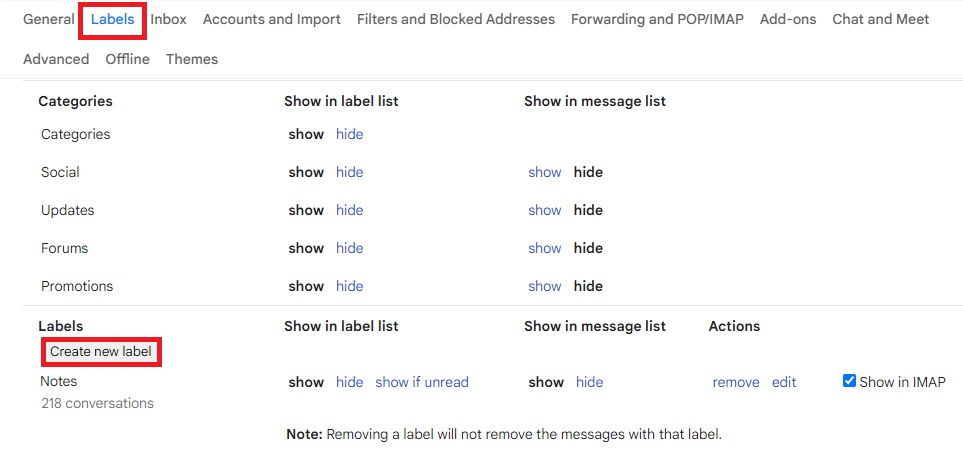Show Social in the message list
963x476 pixels.
[x=545, y=172]
